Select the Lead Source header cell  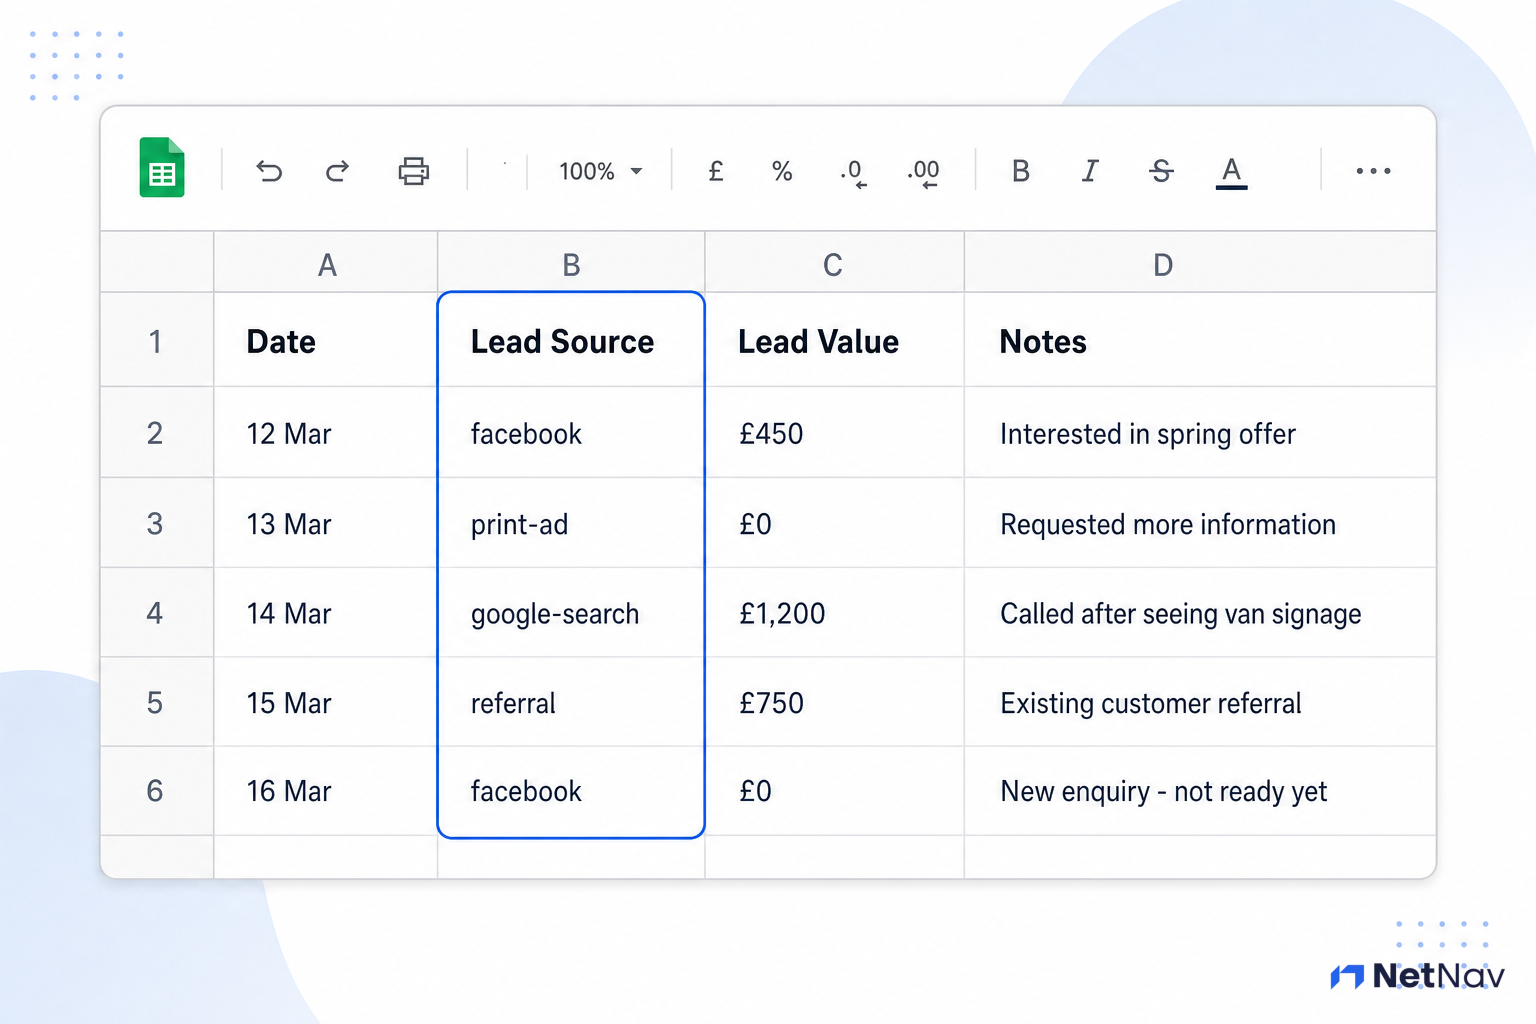(571, 340)
